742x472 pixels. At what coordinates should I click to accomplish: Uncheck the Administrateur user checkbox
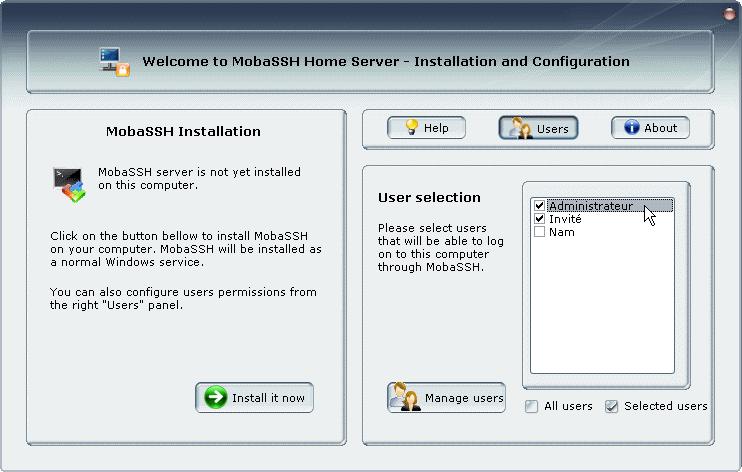(x=539, y=205)
